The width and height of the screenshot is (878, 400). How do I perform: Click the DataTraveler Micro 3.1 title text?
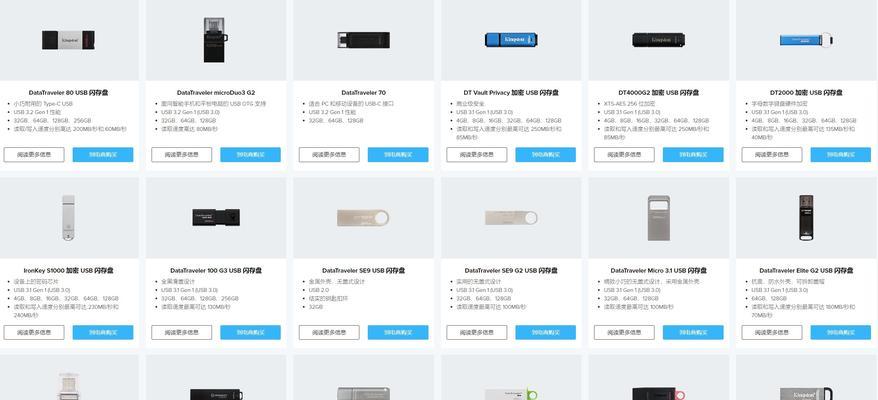pyautogui.click(x=658, y=270)
